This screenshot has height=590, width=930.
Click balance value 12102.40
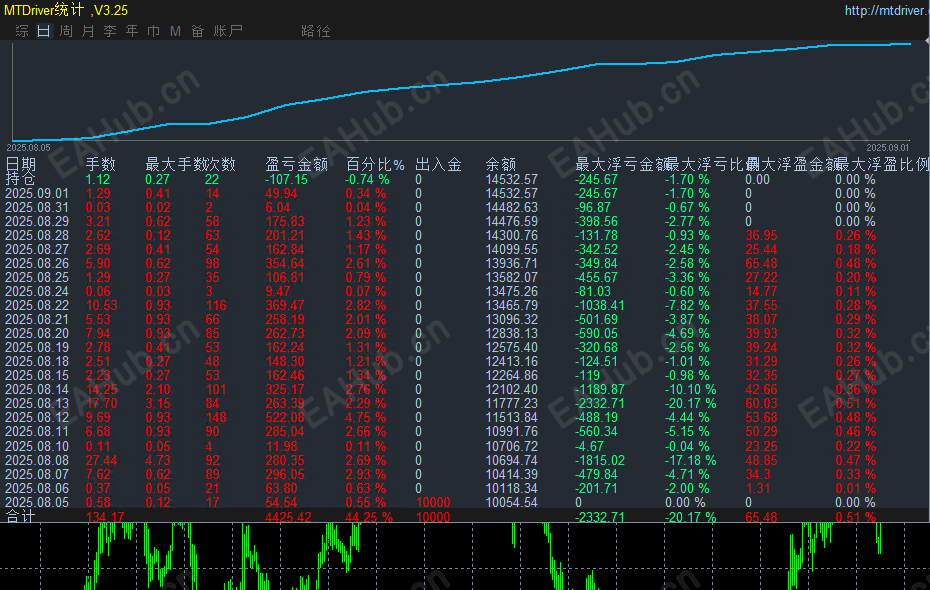tap(511, 390)
